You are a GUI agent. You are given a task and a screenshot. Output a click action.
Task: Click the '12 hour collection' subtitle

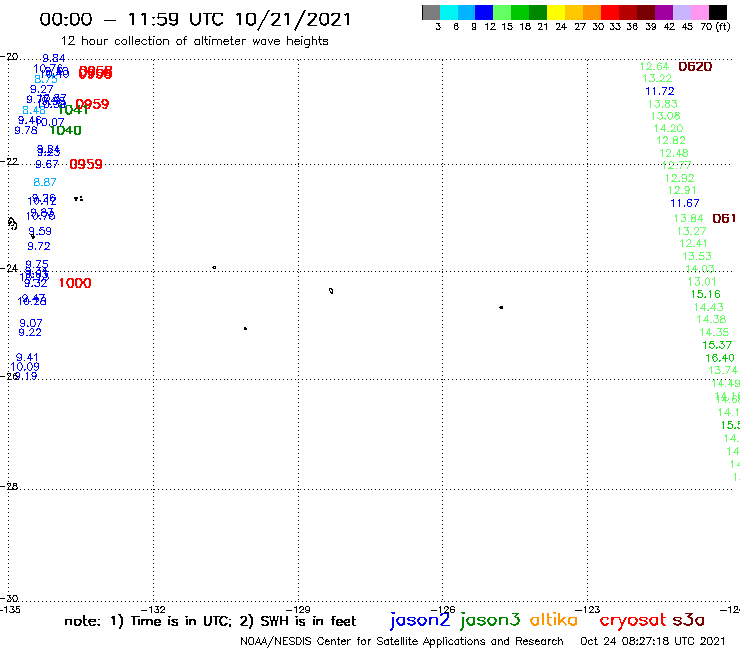click(195, 41)
